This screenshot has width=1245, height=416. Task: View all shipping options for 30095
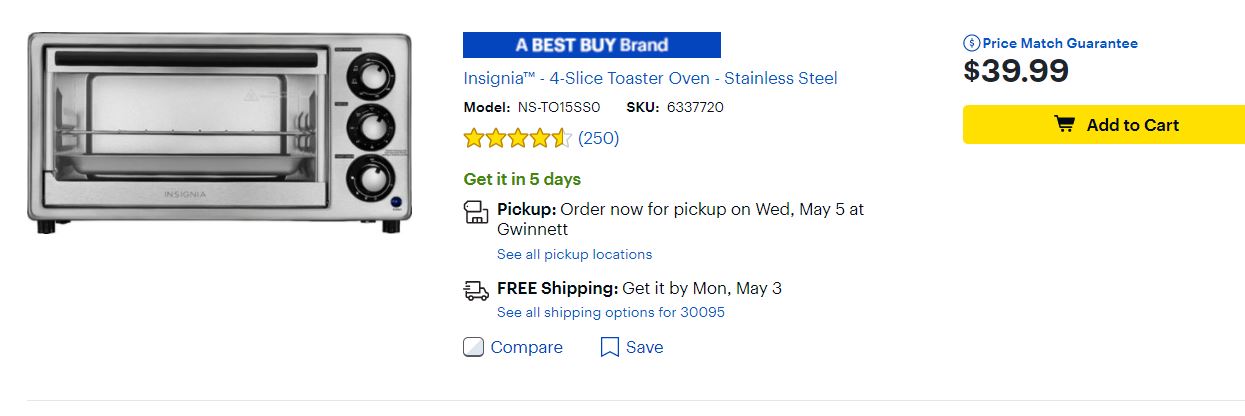point(610,312)
